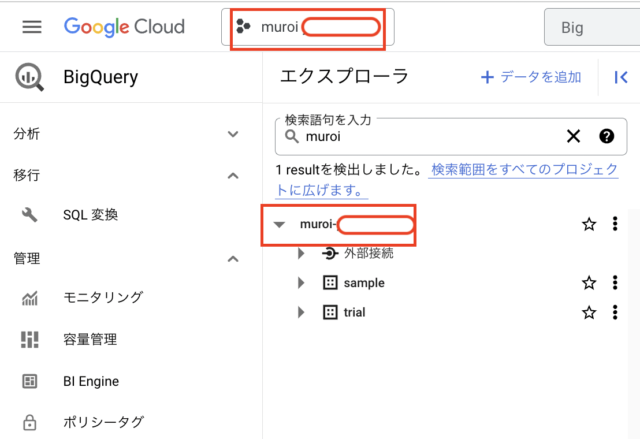Screen dimensions: 640x439
Task: Click the search help question icon
Action: pyautogui.click(x=607, y=136)
